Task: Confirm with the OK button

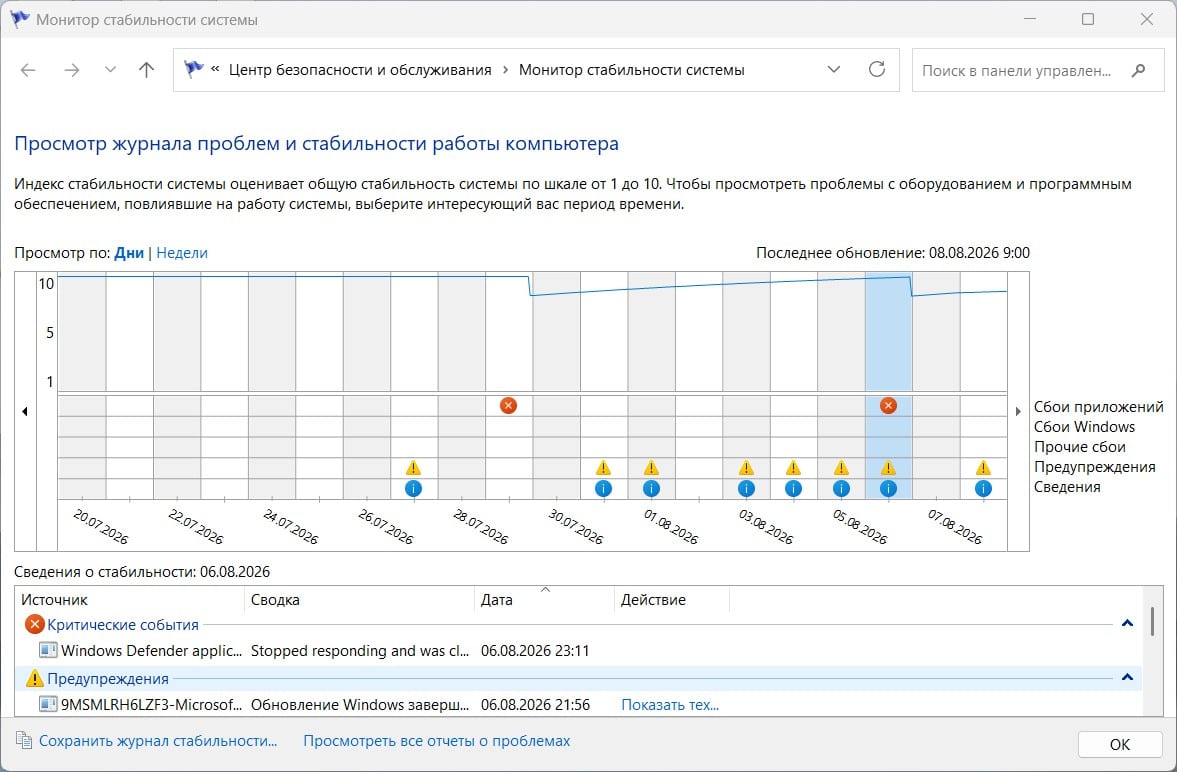Action: [1120, 744]
